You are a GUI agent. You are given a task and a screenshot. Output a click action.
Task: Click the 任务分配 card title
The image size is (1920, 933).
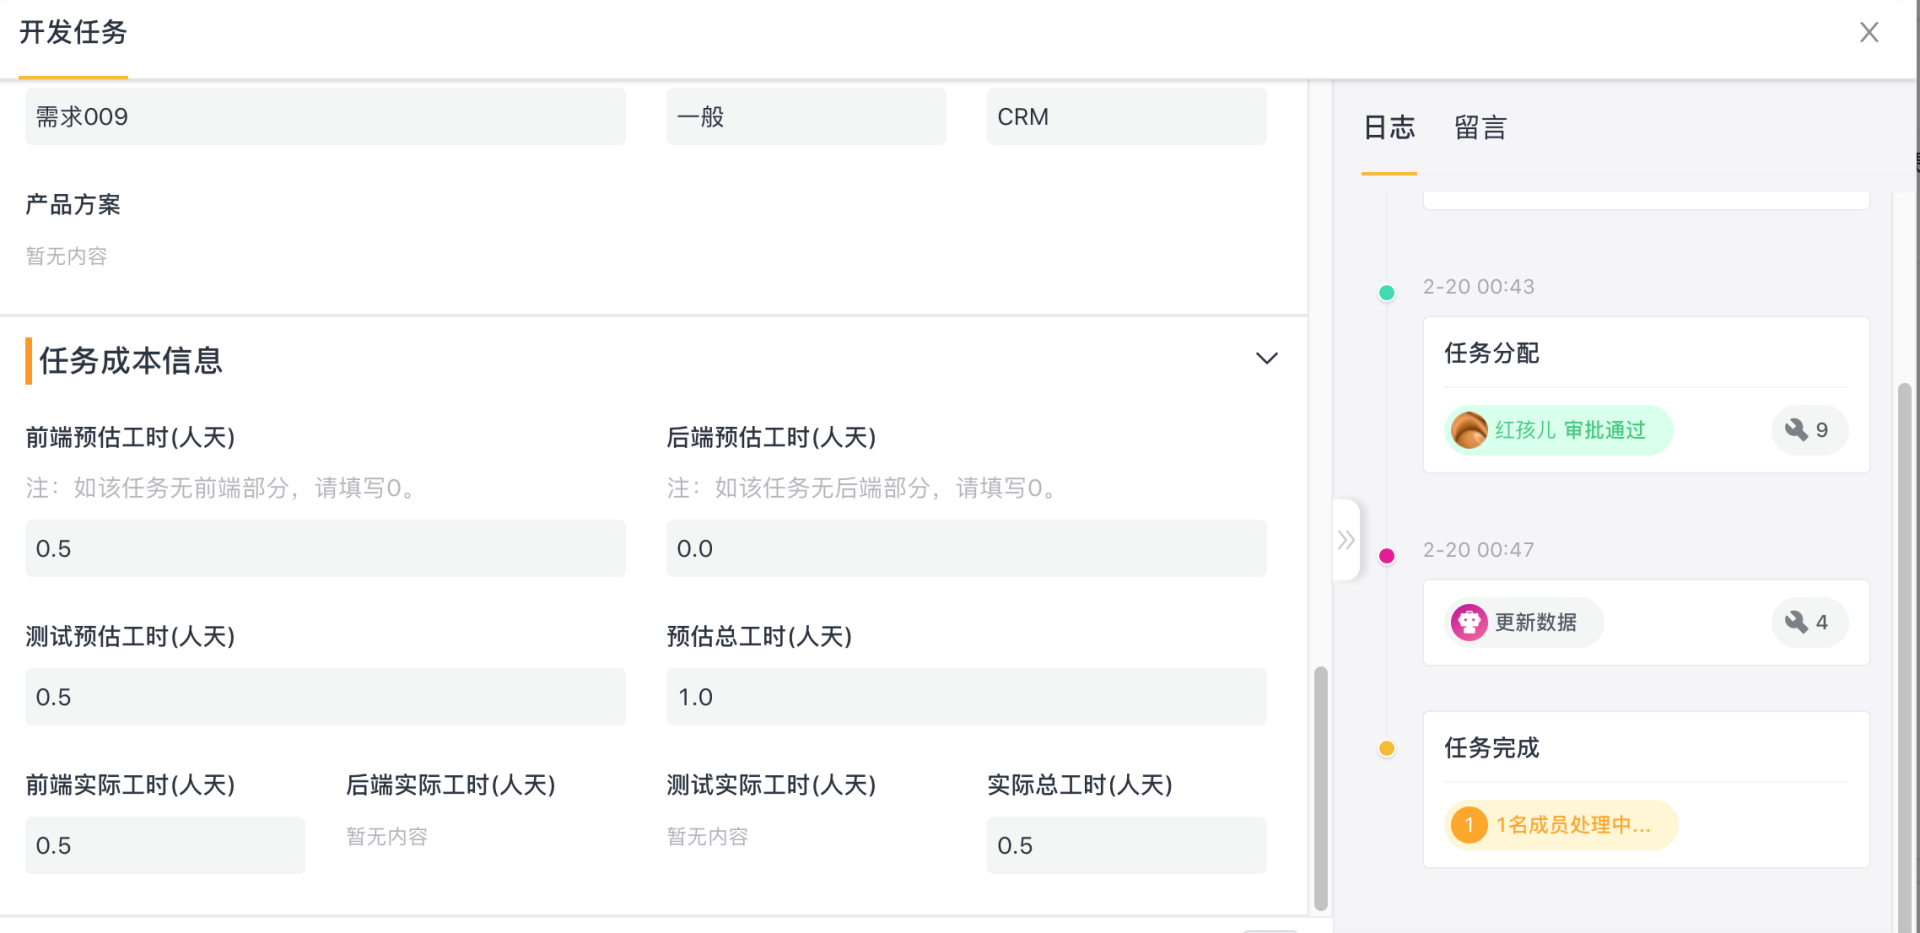click(x=1491, y=353)
